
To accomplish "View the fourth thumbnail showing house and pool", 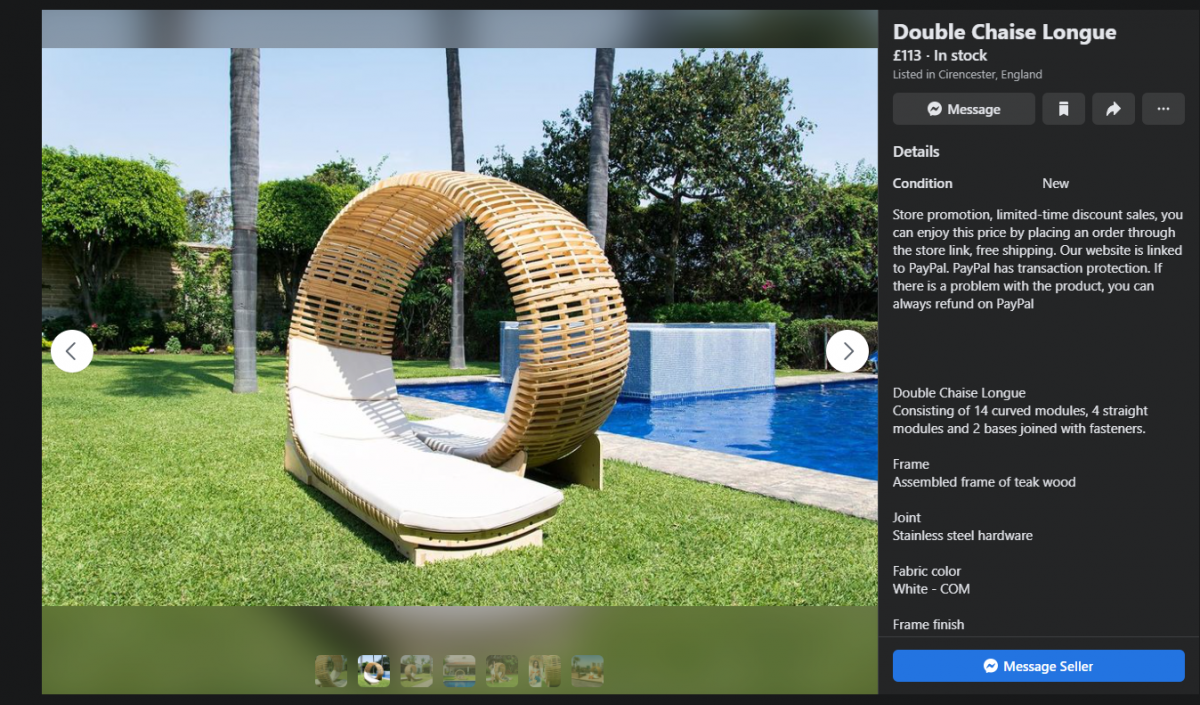I will tap(460, 671).
